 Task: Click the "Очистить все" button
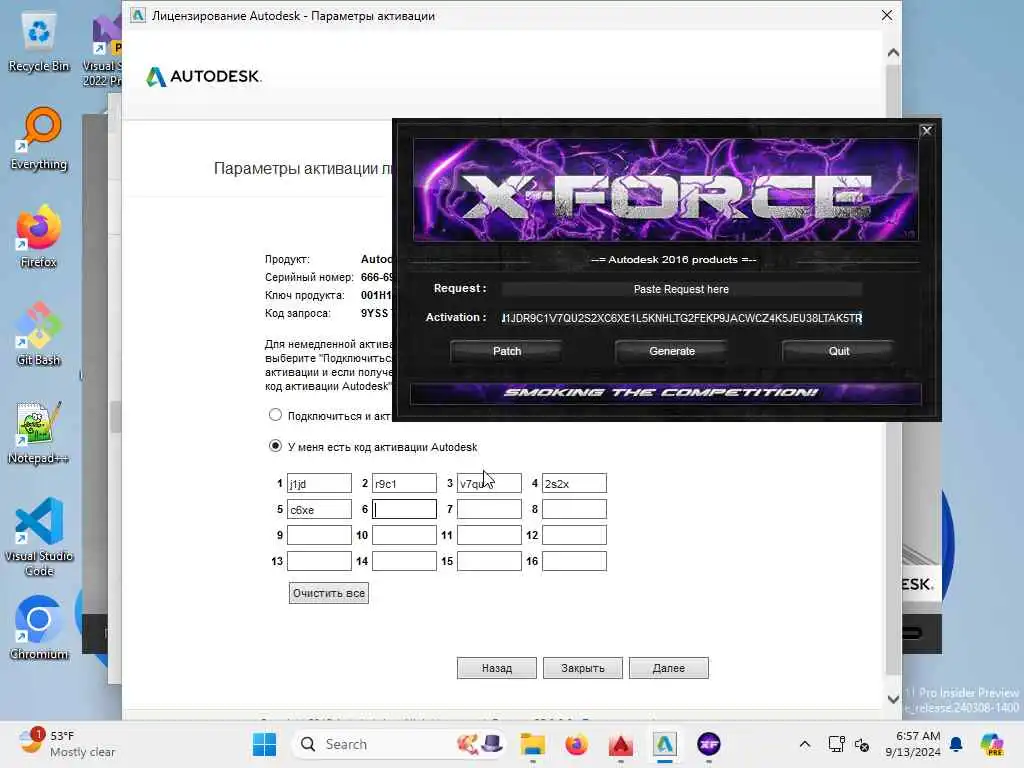point(328,593)
